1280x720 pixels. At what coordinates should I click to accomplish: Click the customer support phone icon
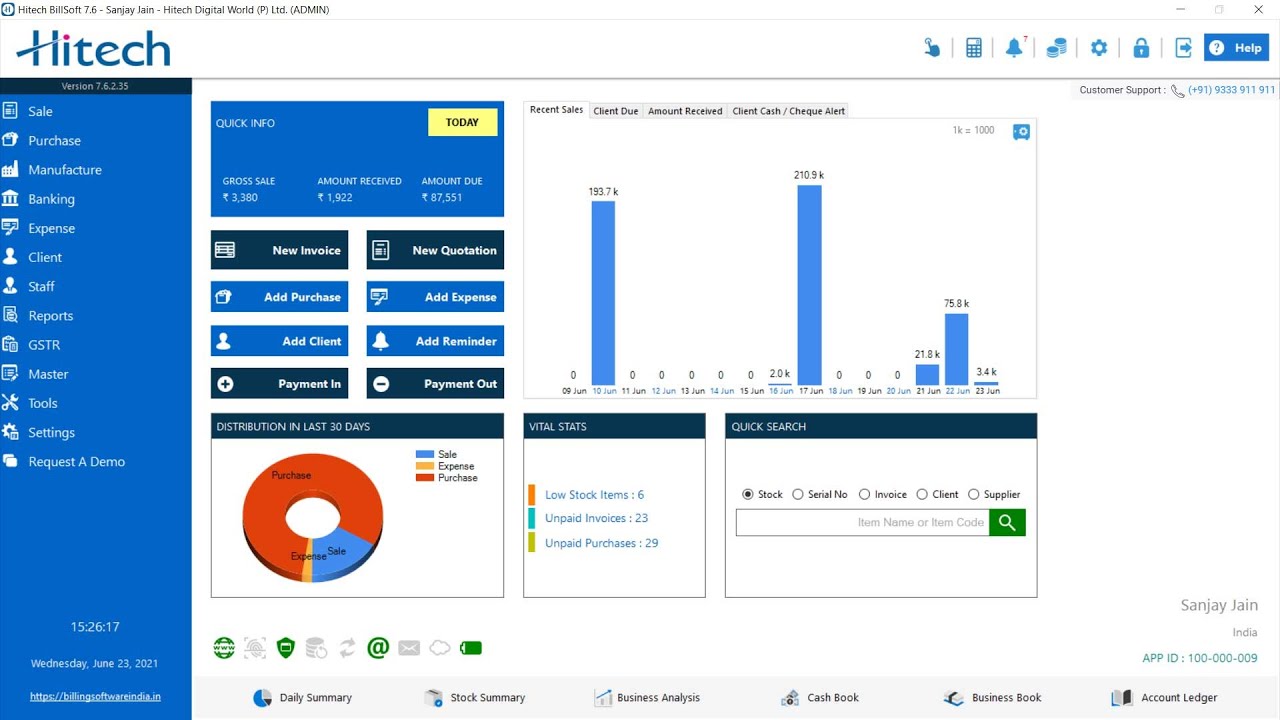tap(1177, 91)
